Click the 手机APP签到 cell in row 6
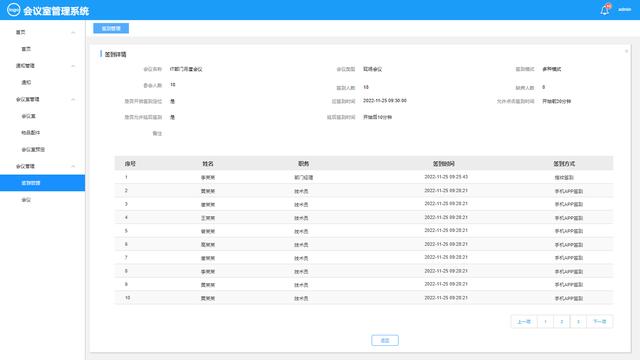 point(569,245)
